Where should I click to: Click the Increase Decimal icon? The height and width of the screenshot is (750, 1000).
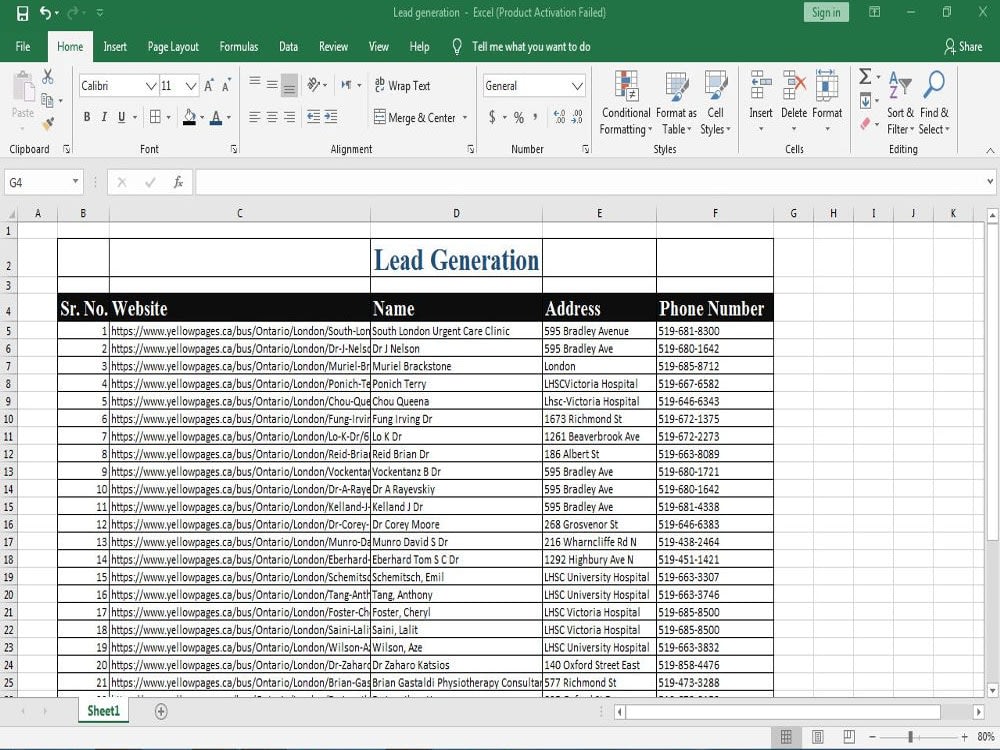[x=559, y=117]
